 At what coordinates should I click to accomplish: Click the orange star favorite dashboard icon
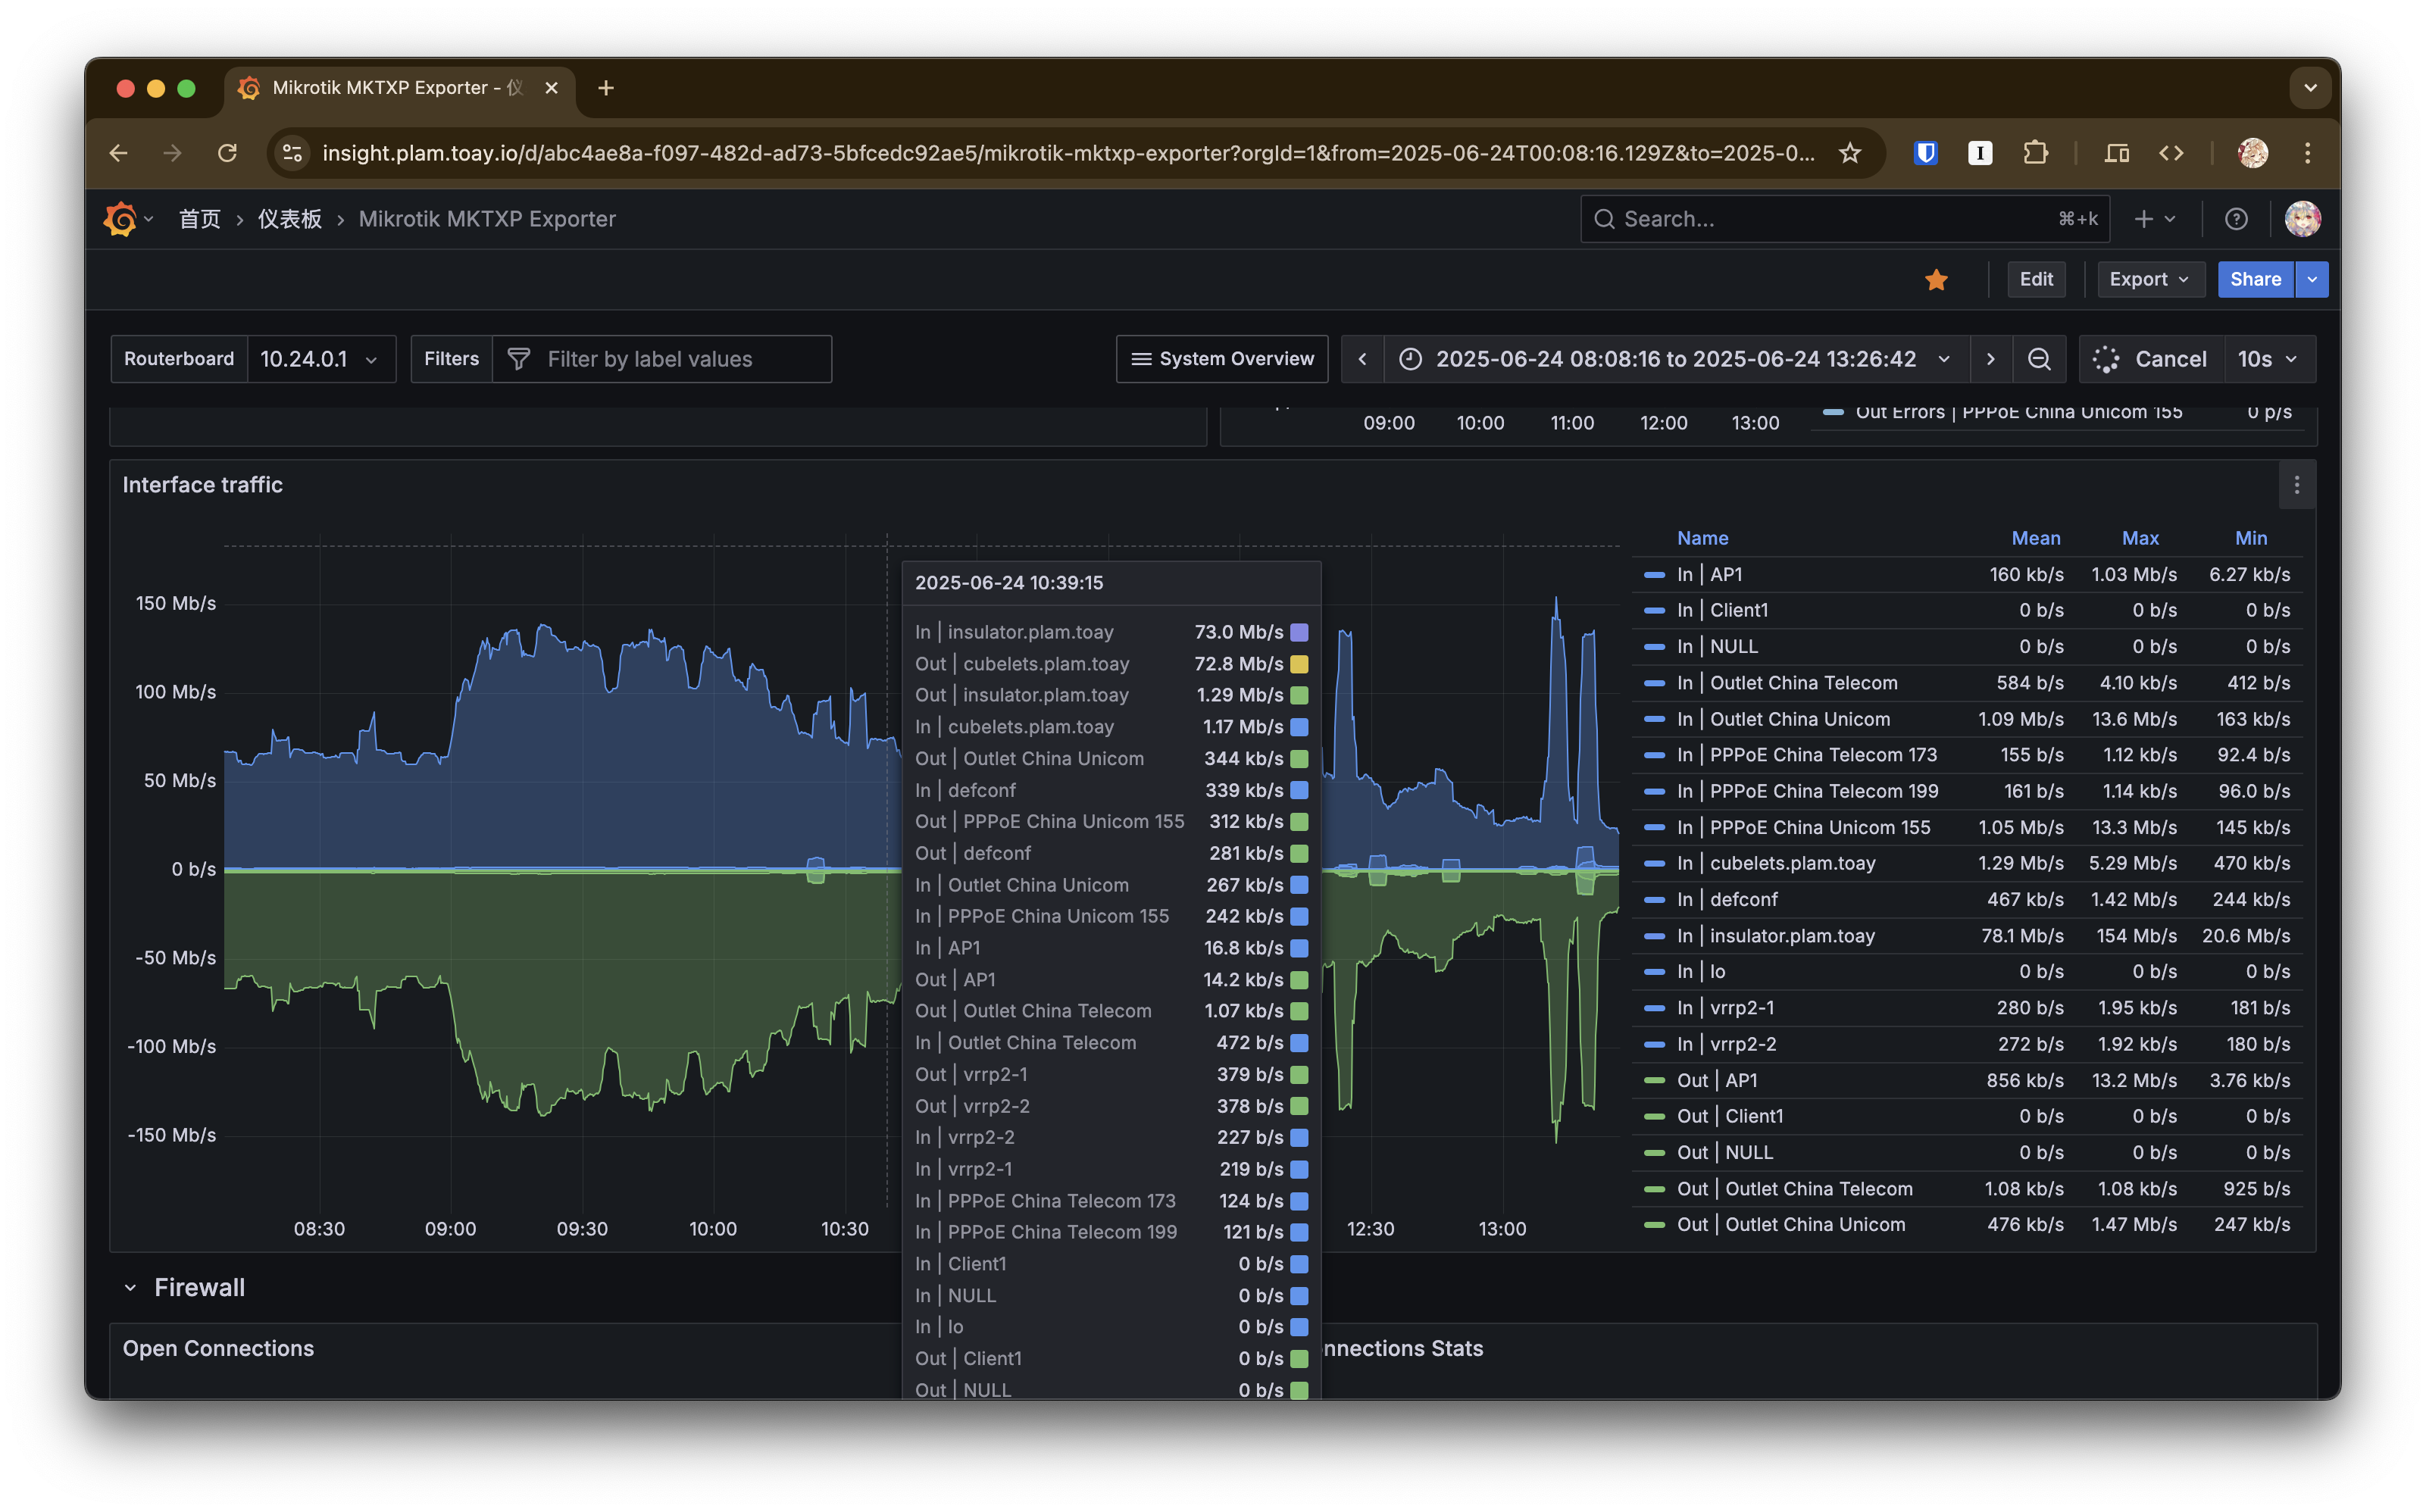(1936, 280)
